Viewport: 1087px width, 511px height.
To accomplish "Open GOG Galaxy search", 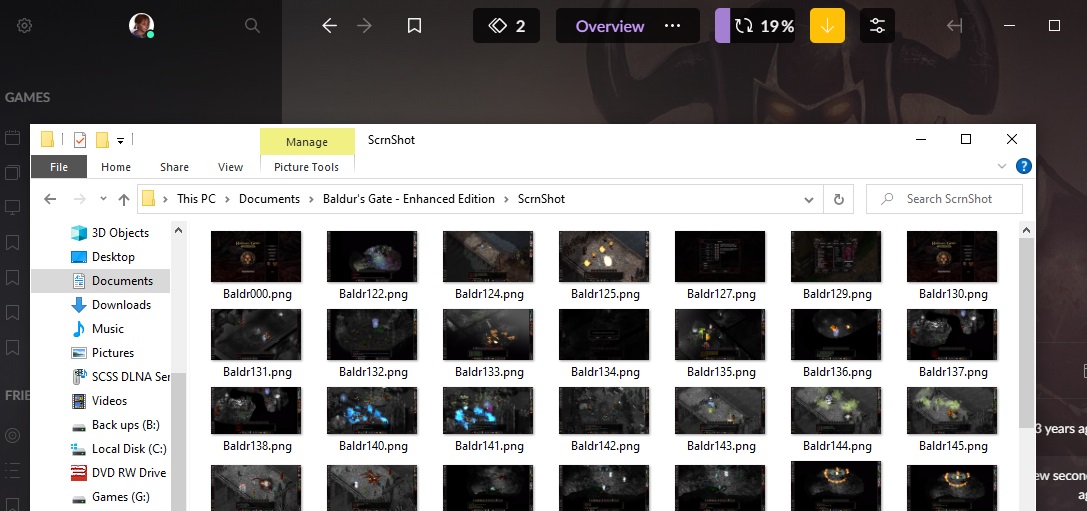I will tap(252, 26).
